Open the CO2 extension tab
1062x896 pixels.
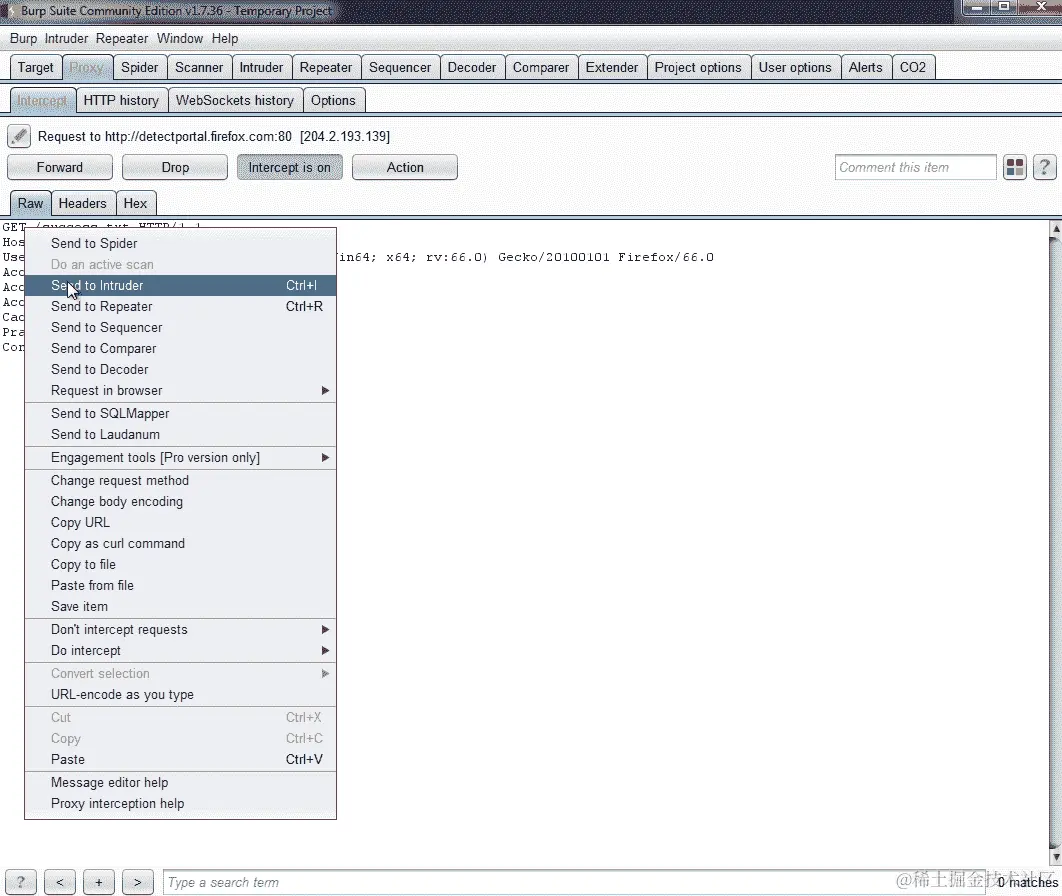pyautogui.click(x=913, y=67)
